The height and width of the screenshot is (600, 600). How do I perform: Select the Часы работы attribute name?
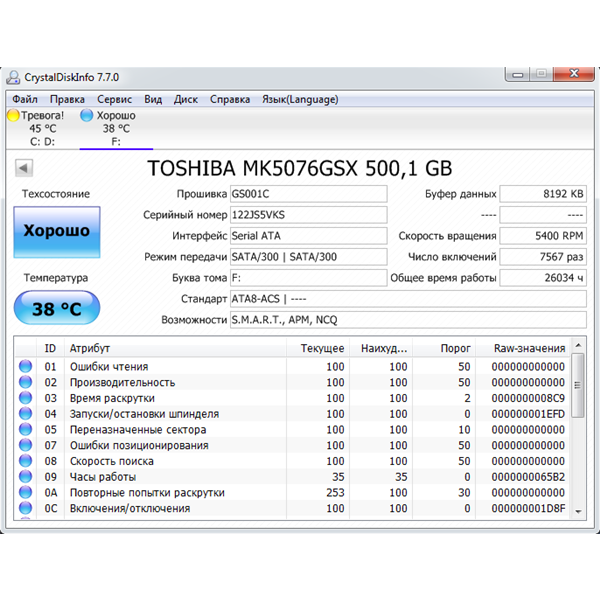103,477
